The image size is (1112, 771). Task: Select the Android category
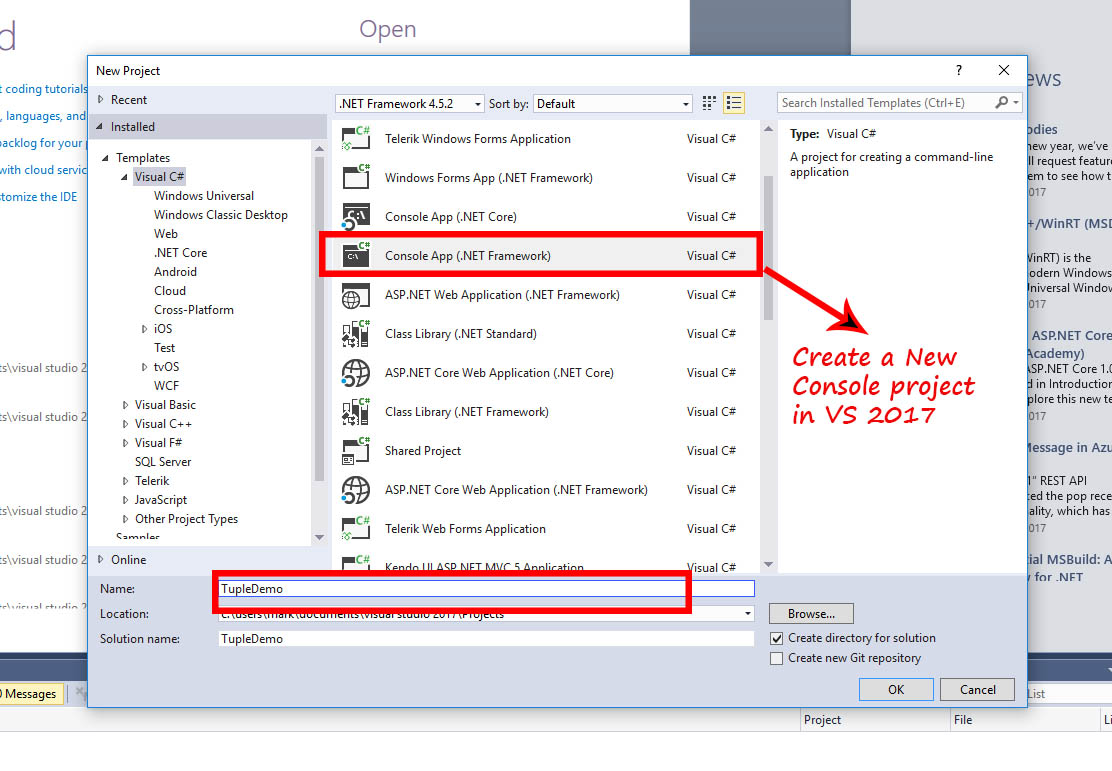[x=175, y=272]
